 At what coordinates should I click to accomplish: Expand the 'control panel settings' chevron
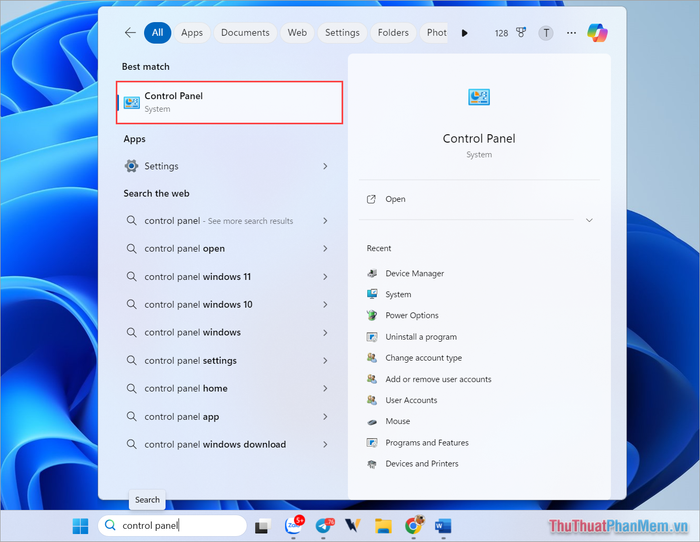[x=325, y=361]
